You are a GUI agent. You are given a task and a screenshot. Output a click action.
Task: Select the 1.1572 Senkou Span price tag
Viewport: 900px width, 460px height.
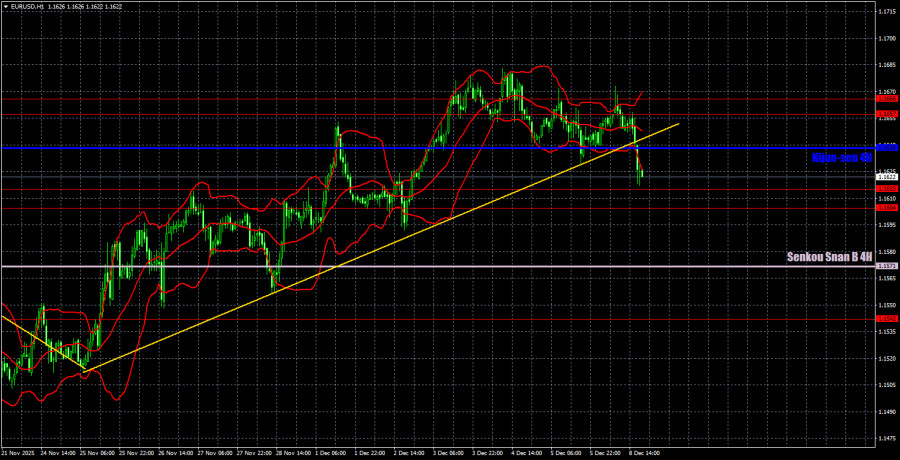pyautogui.click(x=886, y=266)
